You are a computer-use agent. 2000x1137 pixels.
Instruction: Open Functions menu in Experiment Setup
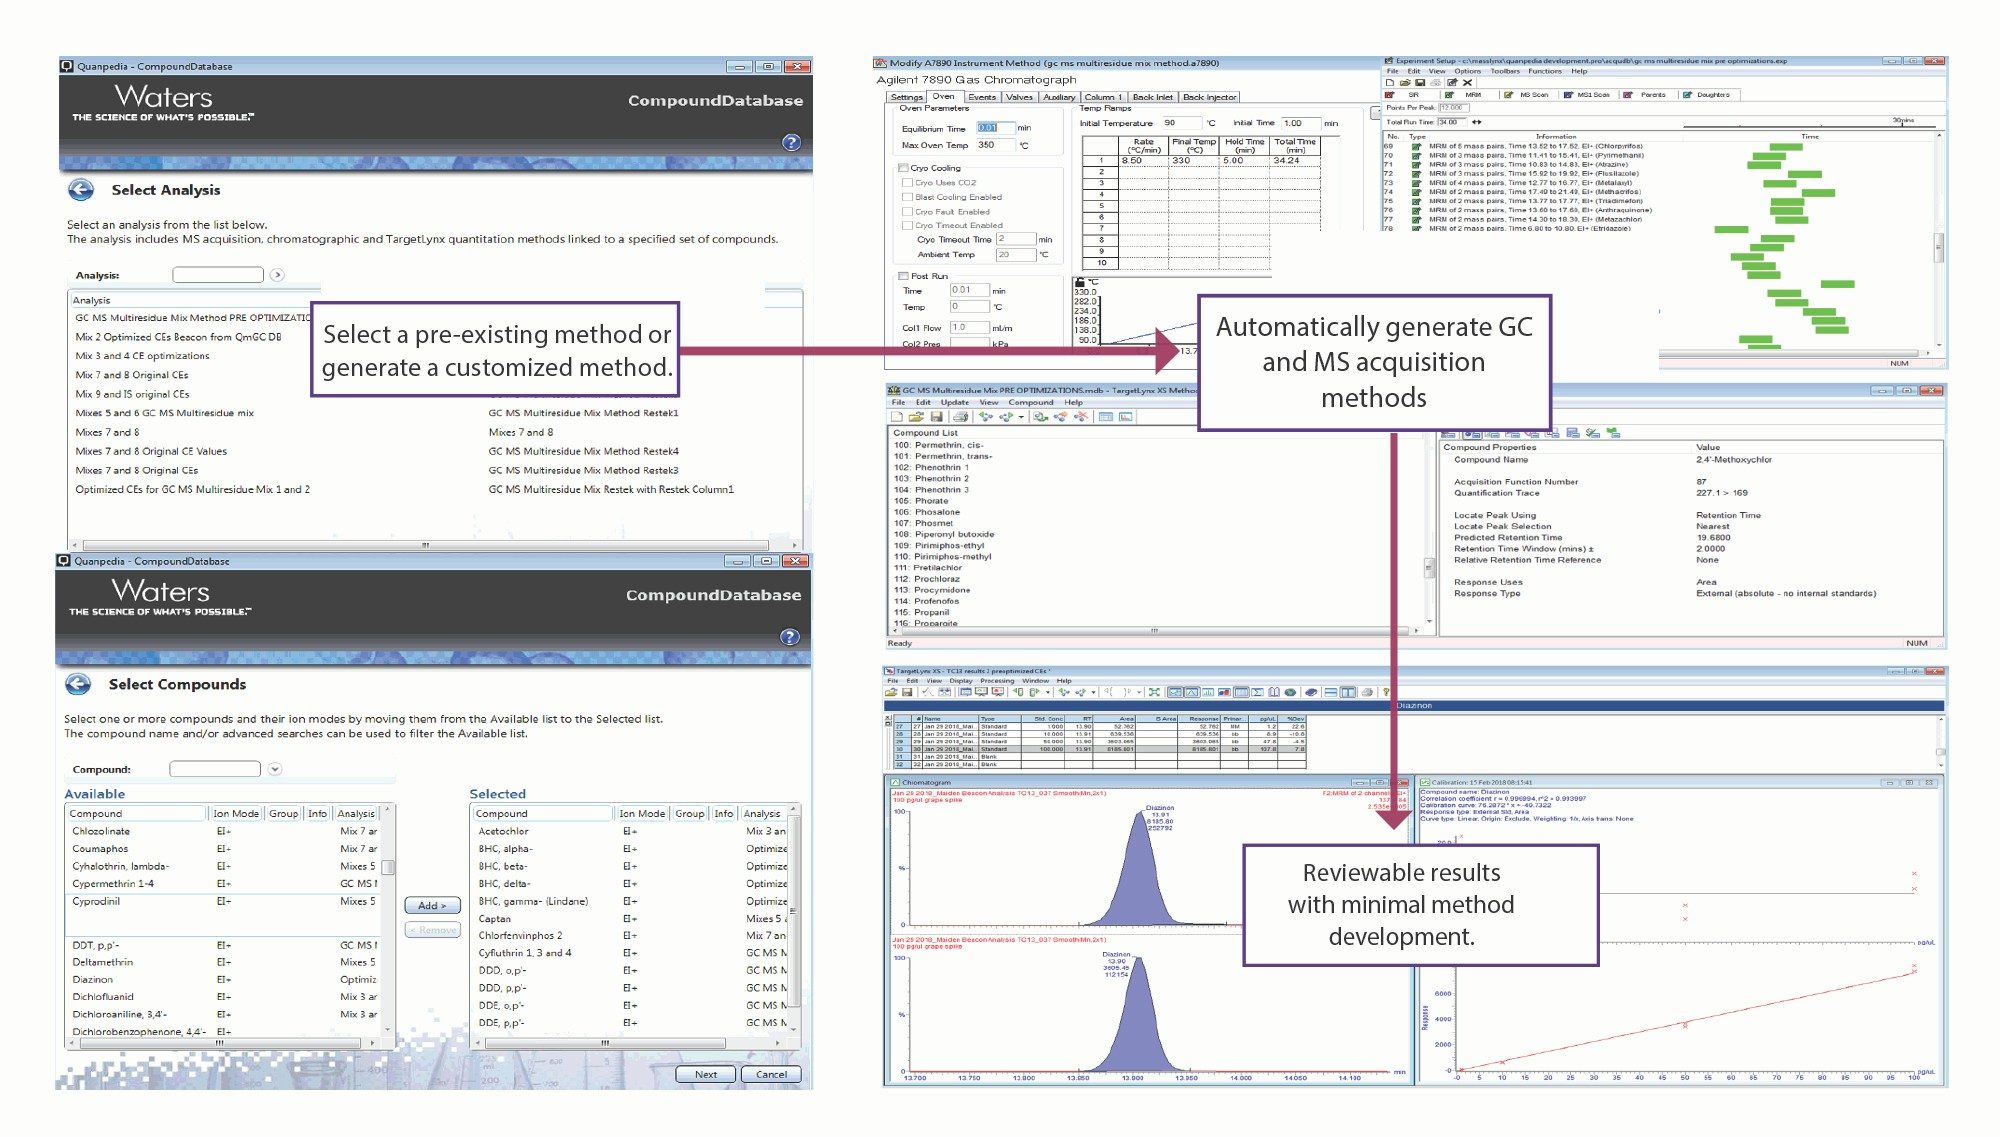1544,71
